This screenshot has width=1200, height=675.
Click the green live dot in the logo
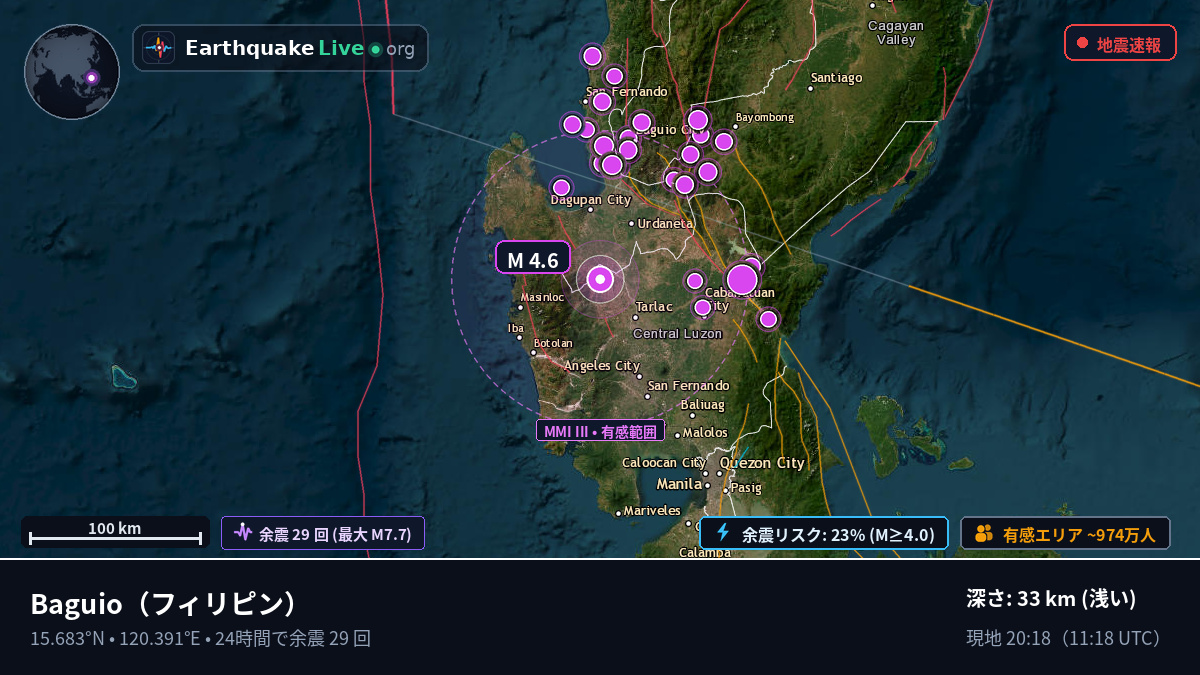coord(375,49)
